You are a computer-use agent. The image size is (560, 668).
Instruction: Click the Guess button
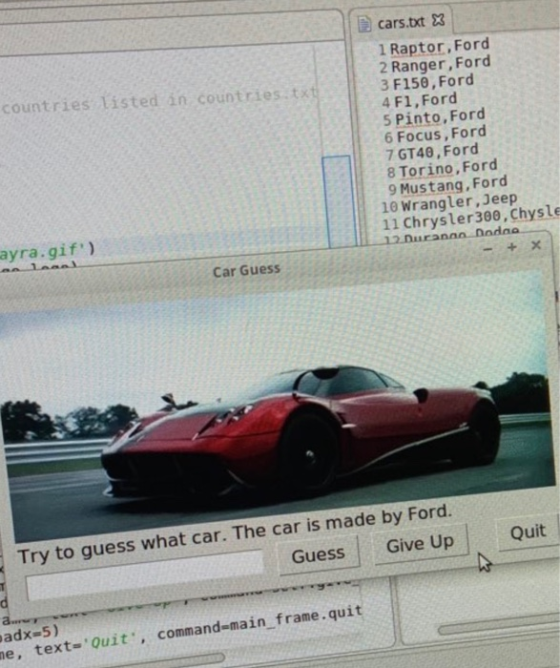tap(318, 555)
